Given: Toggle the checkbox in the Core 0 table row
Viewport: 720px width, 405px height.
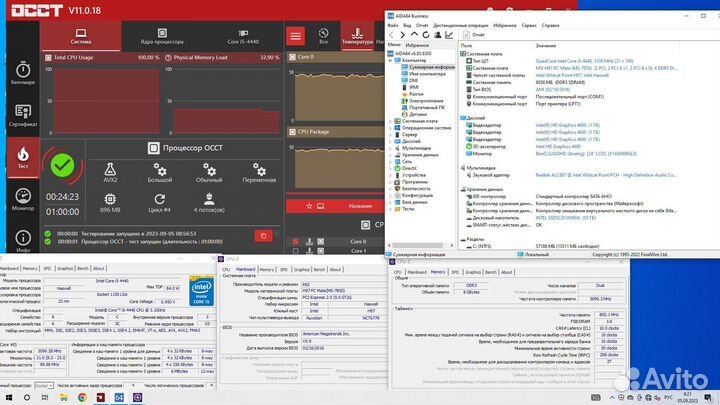Looking at the screenshot, I should pyautogui.click(x=295, y=242).
